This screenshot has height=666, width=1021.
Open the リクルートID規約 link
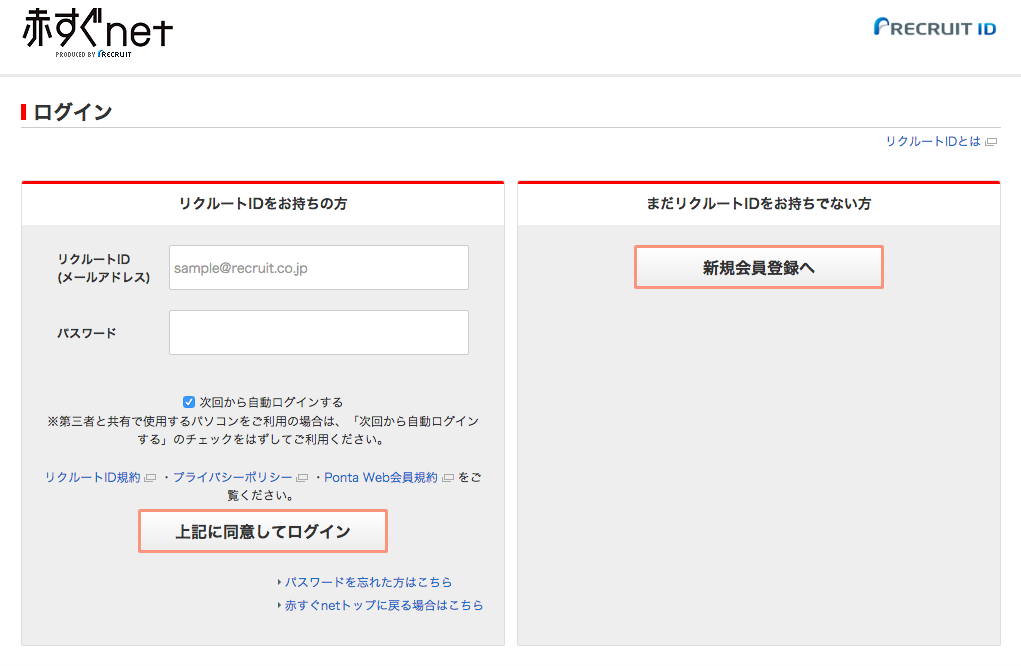pos(92,477)
